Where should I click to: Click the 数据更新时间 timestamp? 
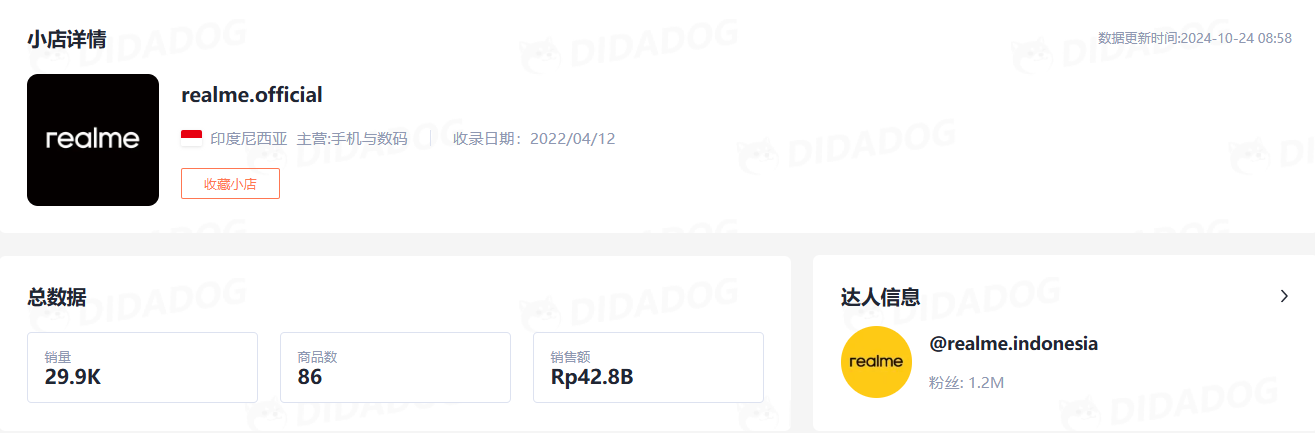(x=1195, y=38)
